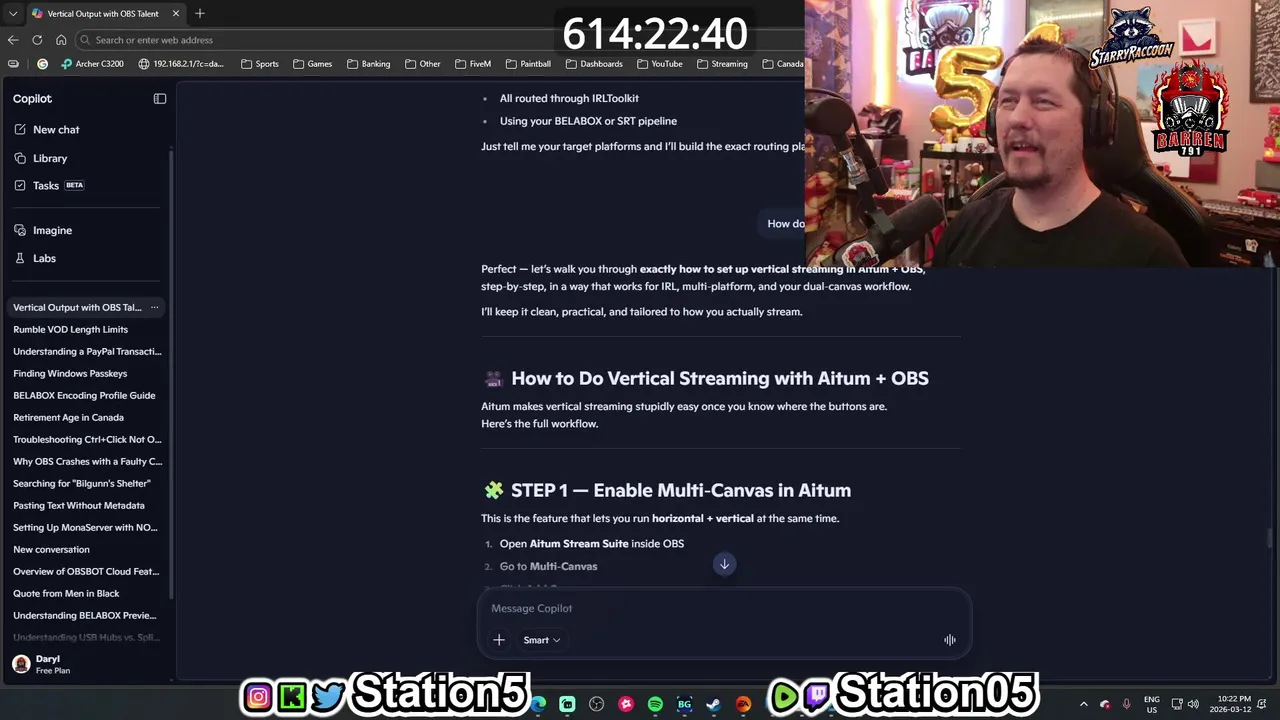Open Understanding a PayPal Transaction conversation
The image size is (1280, 720).
(x=87, y=351)
